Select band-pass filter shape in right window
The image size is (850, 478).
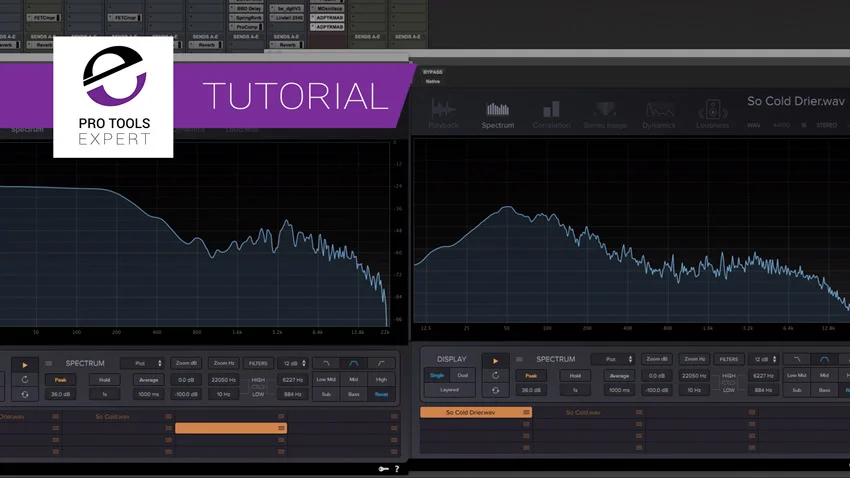point(825,359)
